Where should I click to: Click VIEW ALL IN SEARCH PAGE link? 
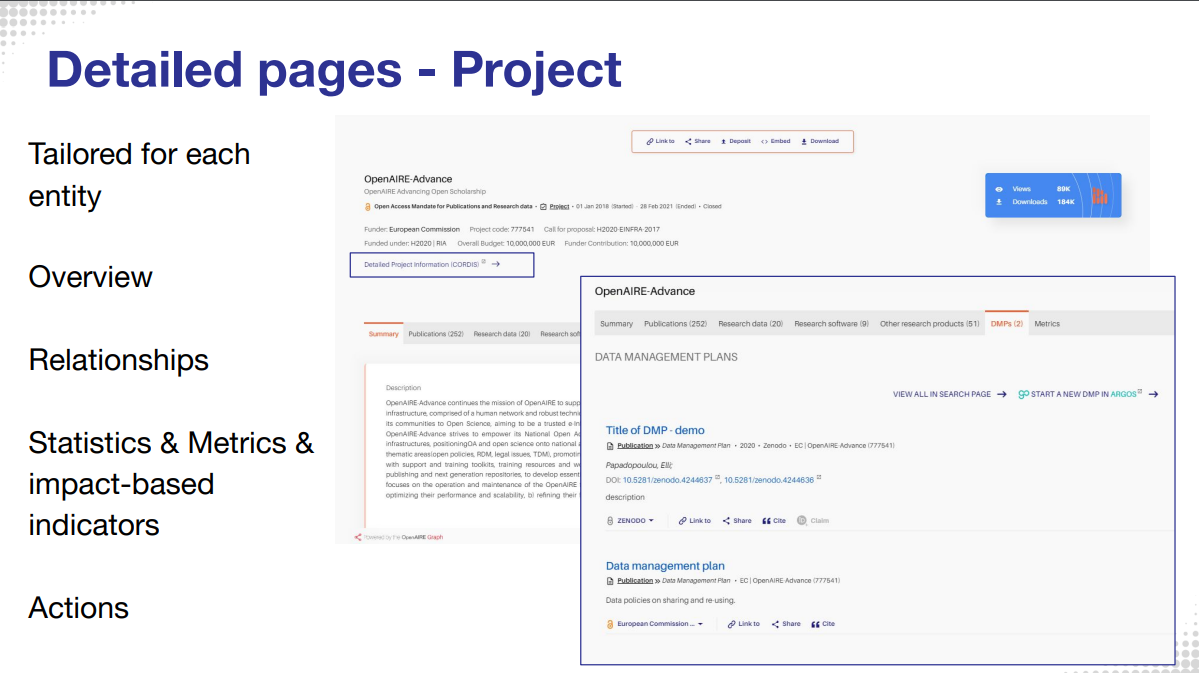coord(941,395)
